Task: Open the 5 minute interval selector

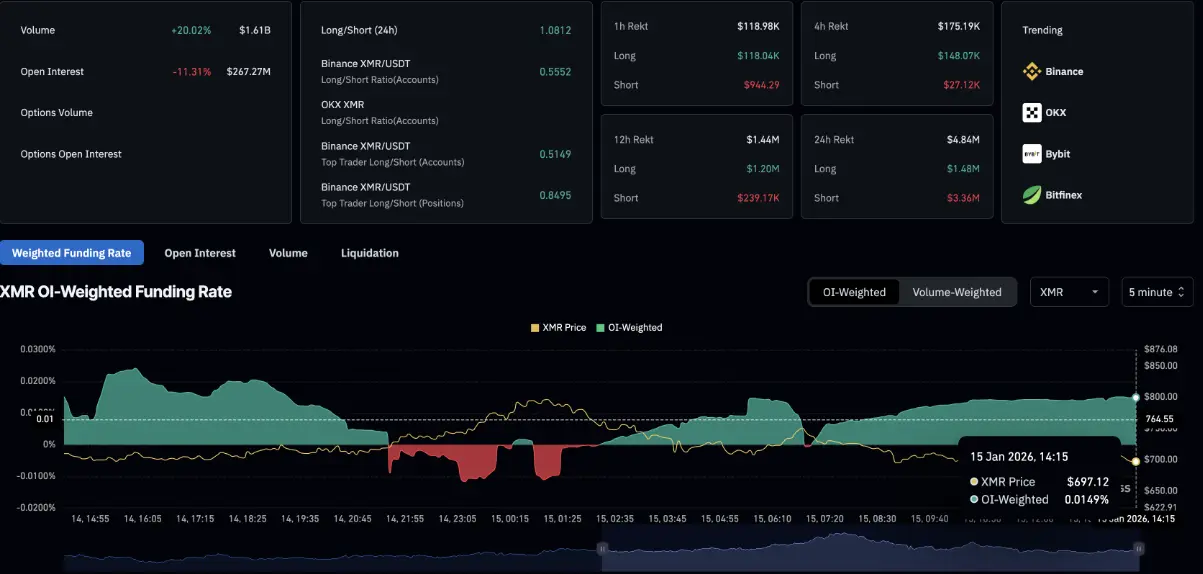Action: tap(1156, 292)
